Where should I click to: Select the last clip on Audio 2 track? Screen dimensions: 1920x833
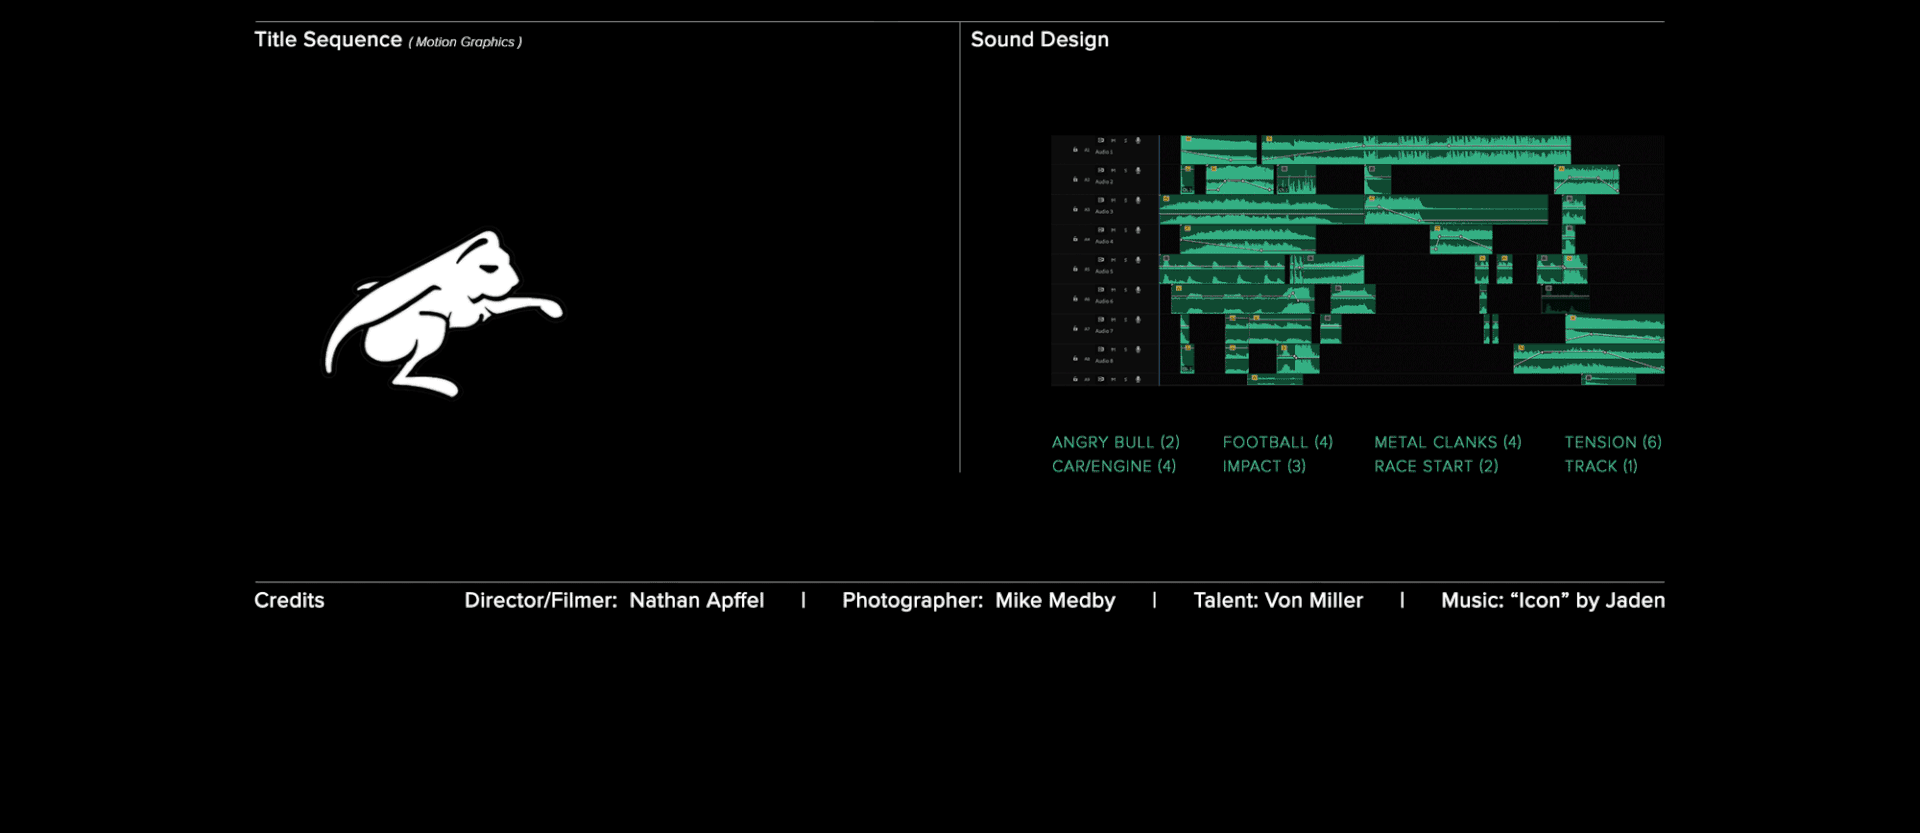[x=1586, y=180]
